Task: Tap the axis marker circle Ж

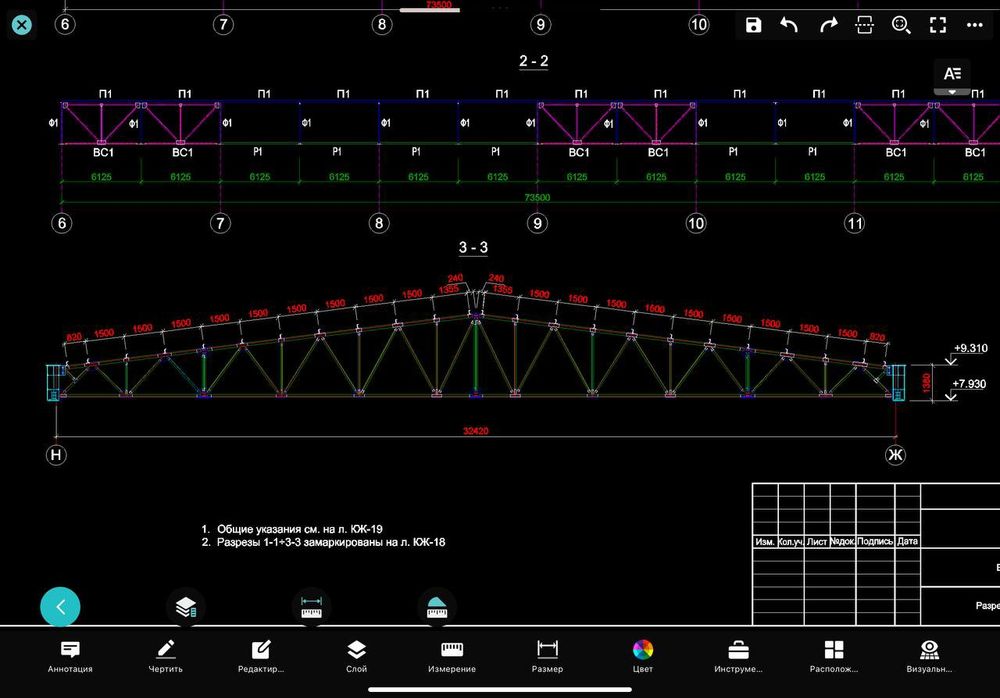Action: click(x=895, y=455)
